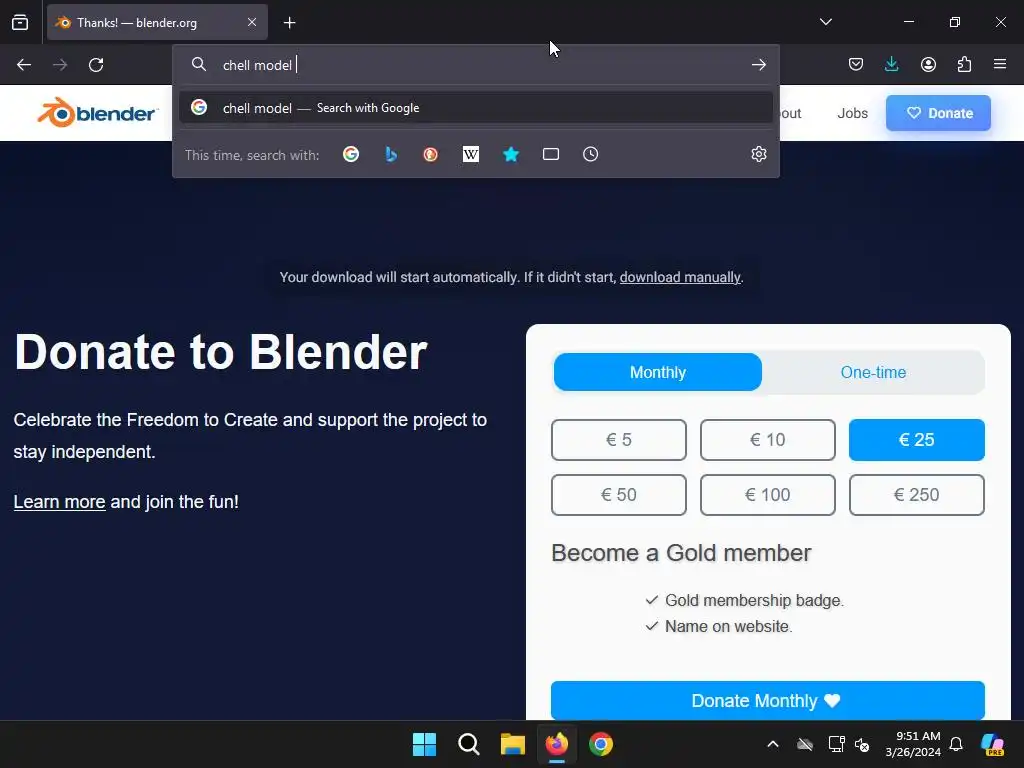Switch to One-time donation tab
Image resolution: width=1024 pixels, height=768 pixels.
click(x=873, y=372)
